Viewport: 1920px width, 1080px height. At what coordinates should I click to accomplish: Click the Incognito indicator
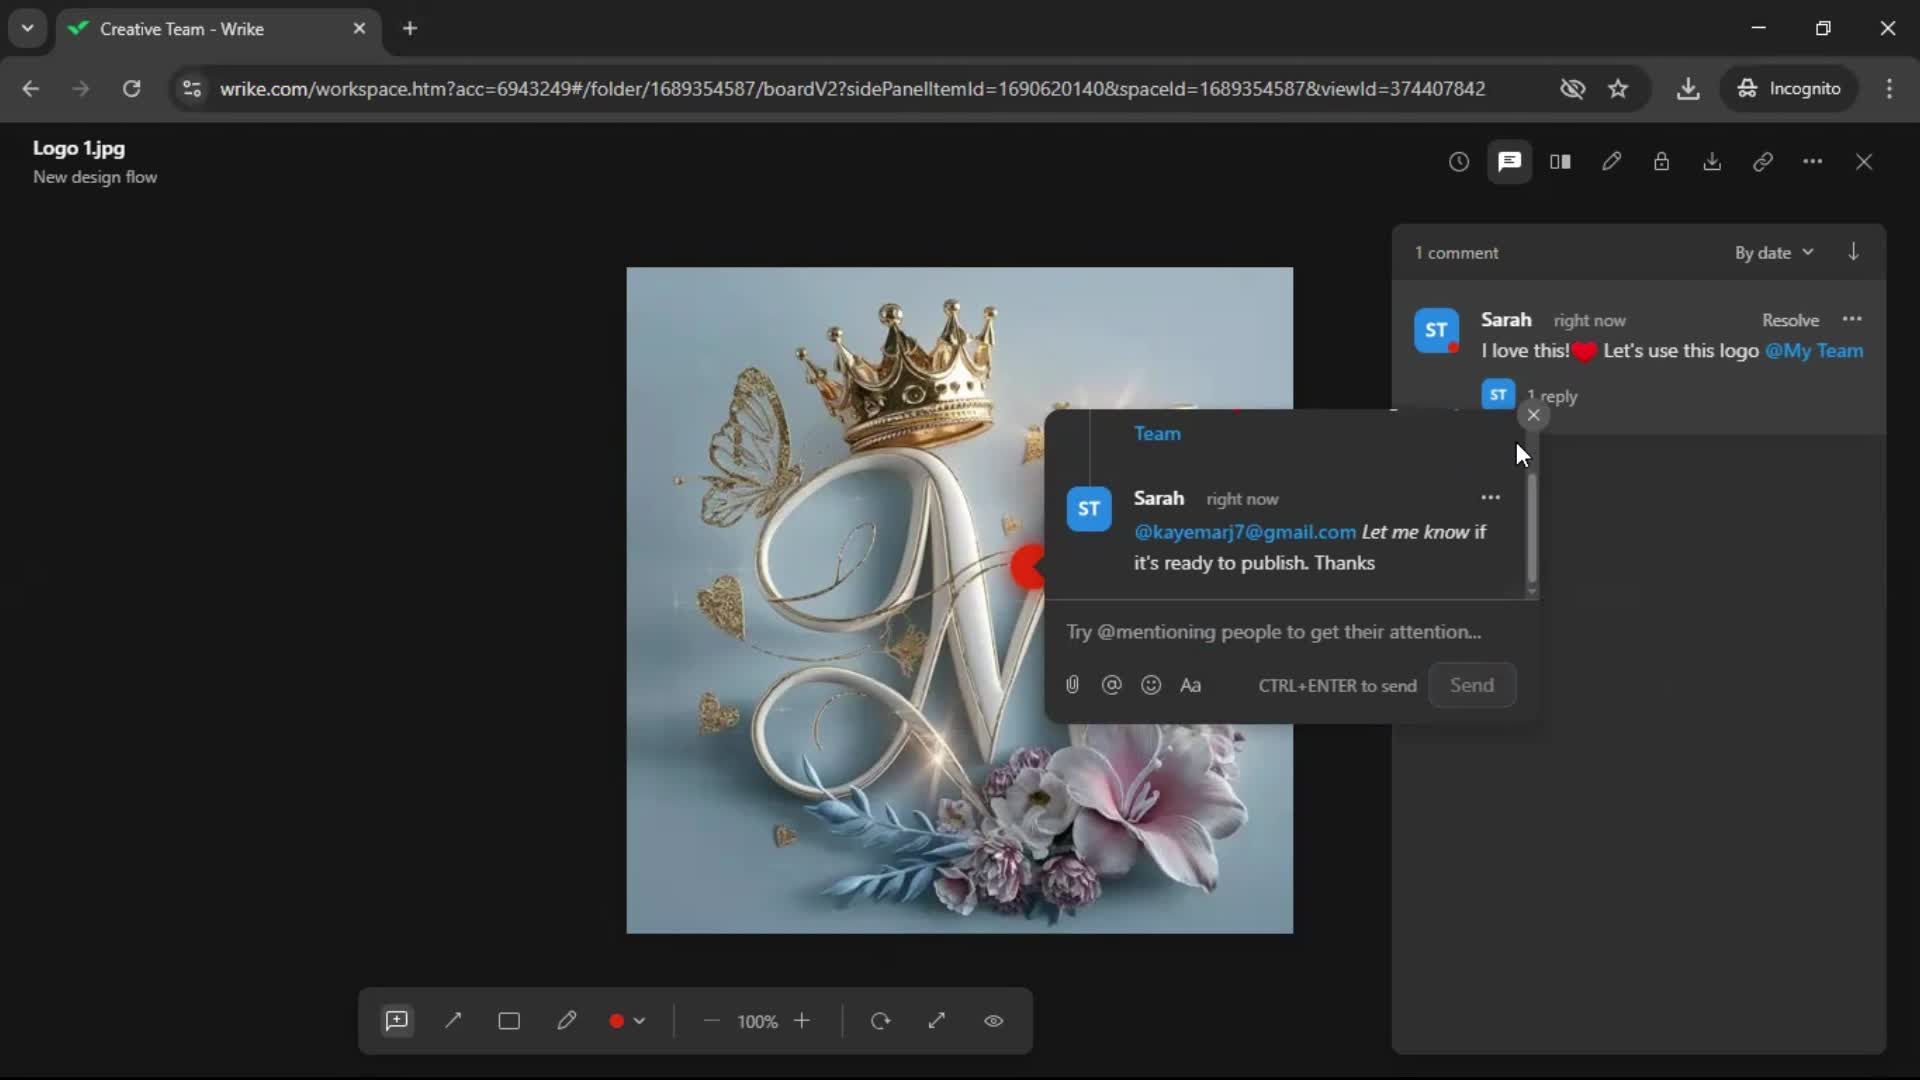(1789, 89)
